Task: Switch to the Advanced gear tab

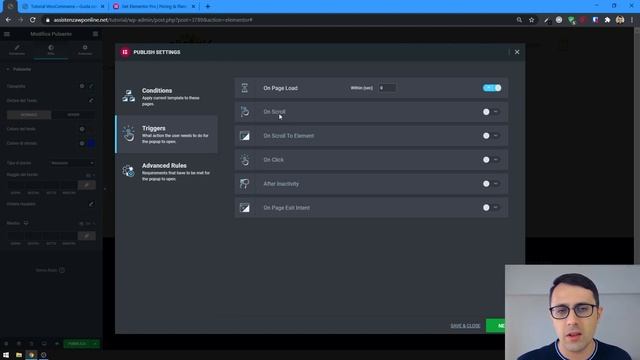Action: pos(85,50)
